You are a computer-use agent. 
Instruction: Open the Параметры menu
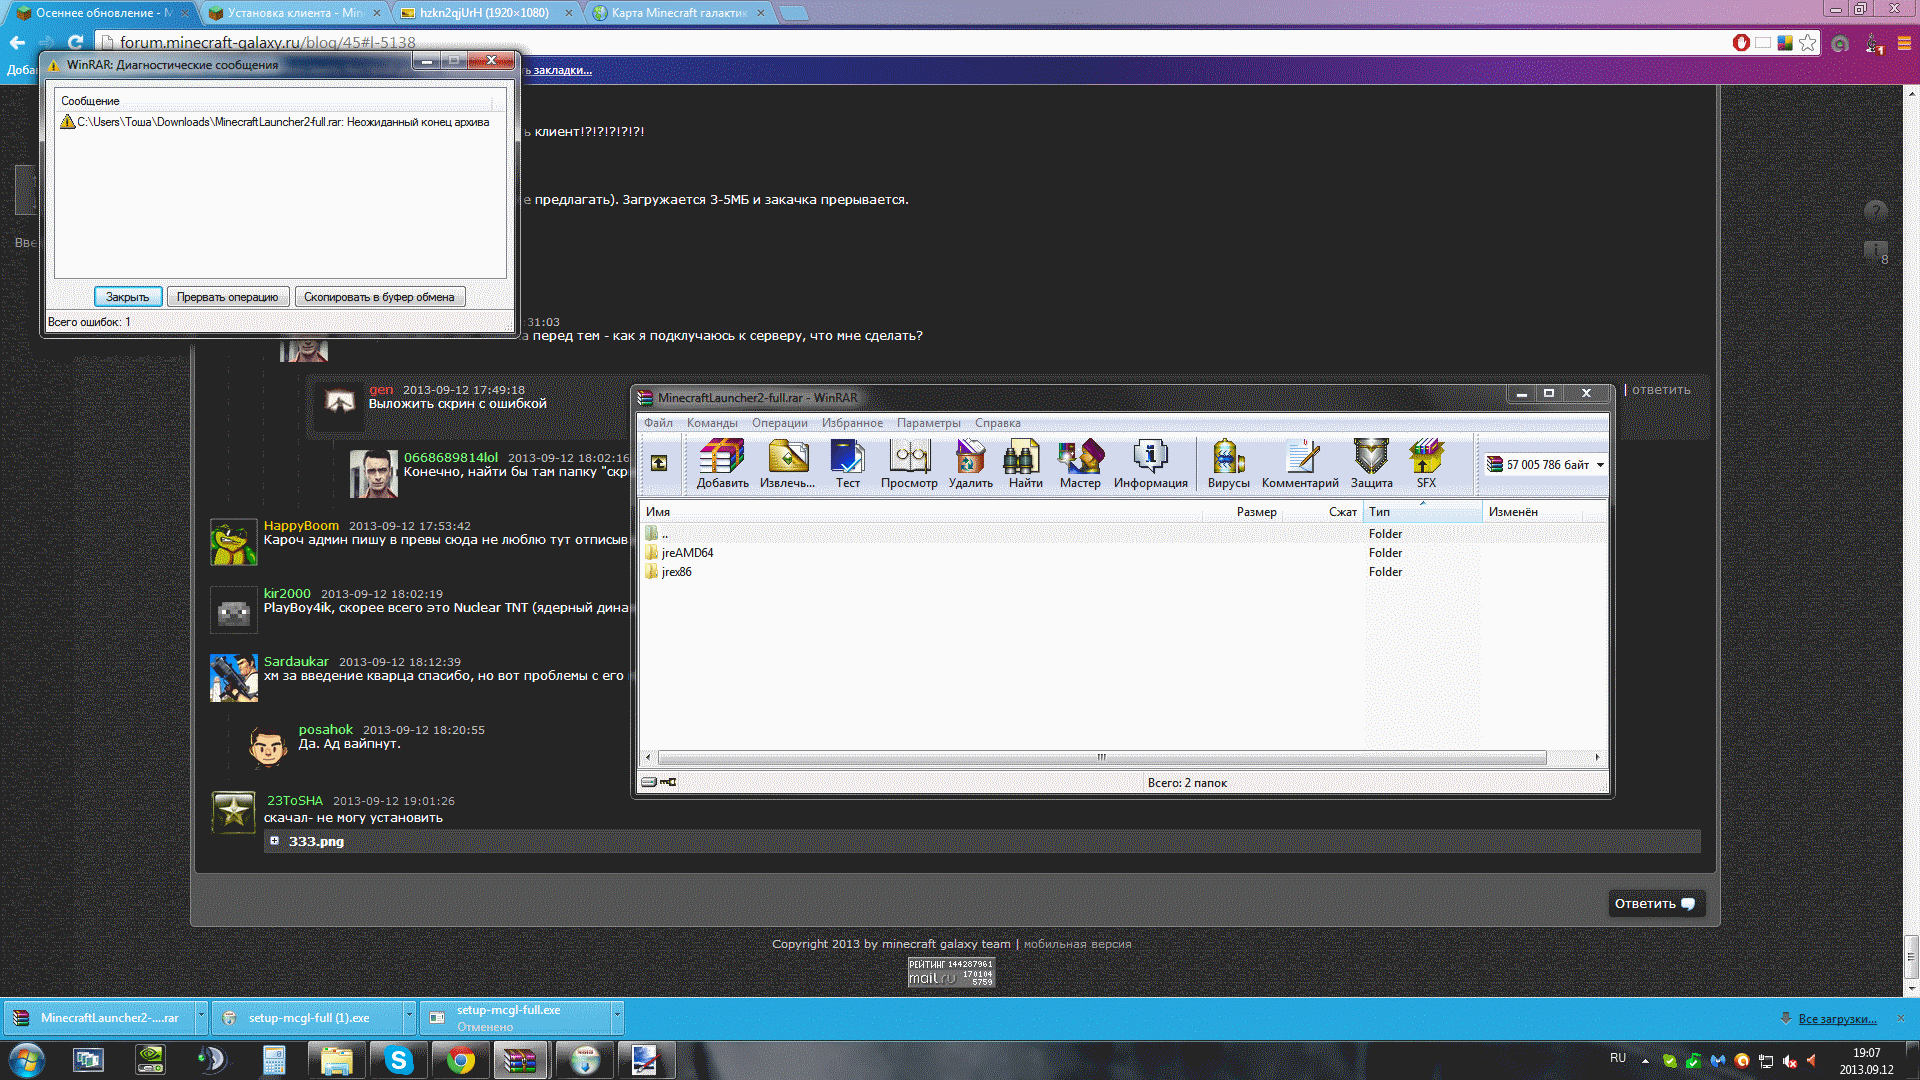pos(928,423)
